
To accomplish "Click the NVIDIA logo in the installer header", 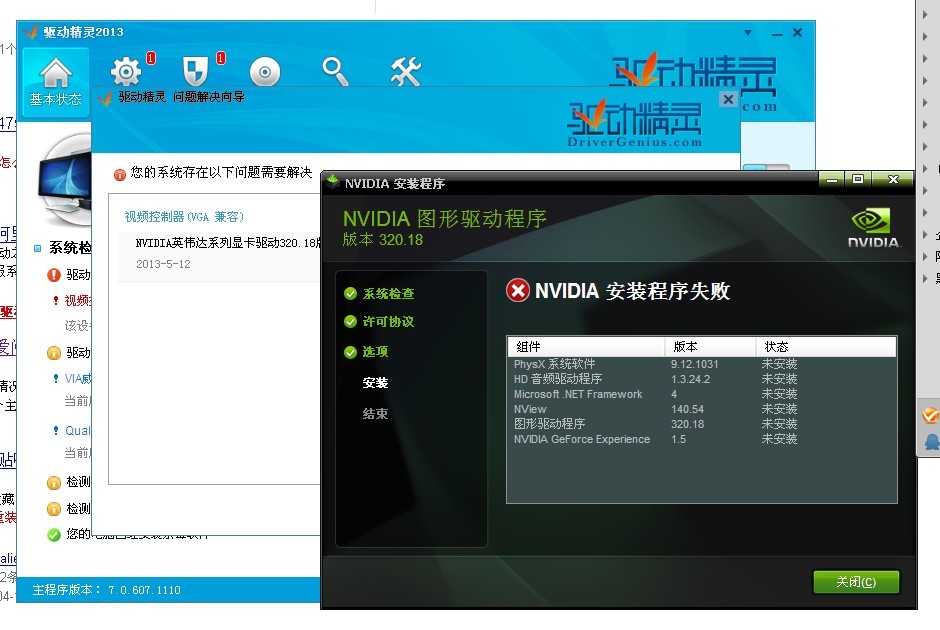I will (x=873, y=227).
